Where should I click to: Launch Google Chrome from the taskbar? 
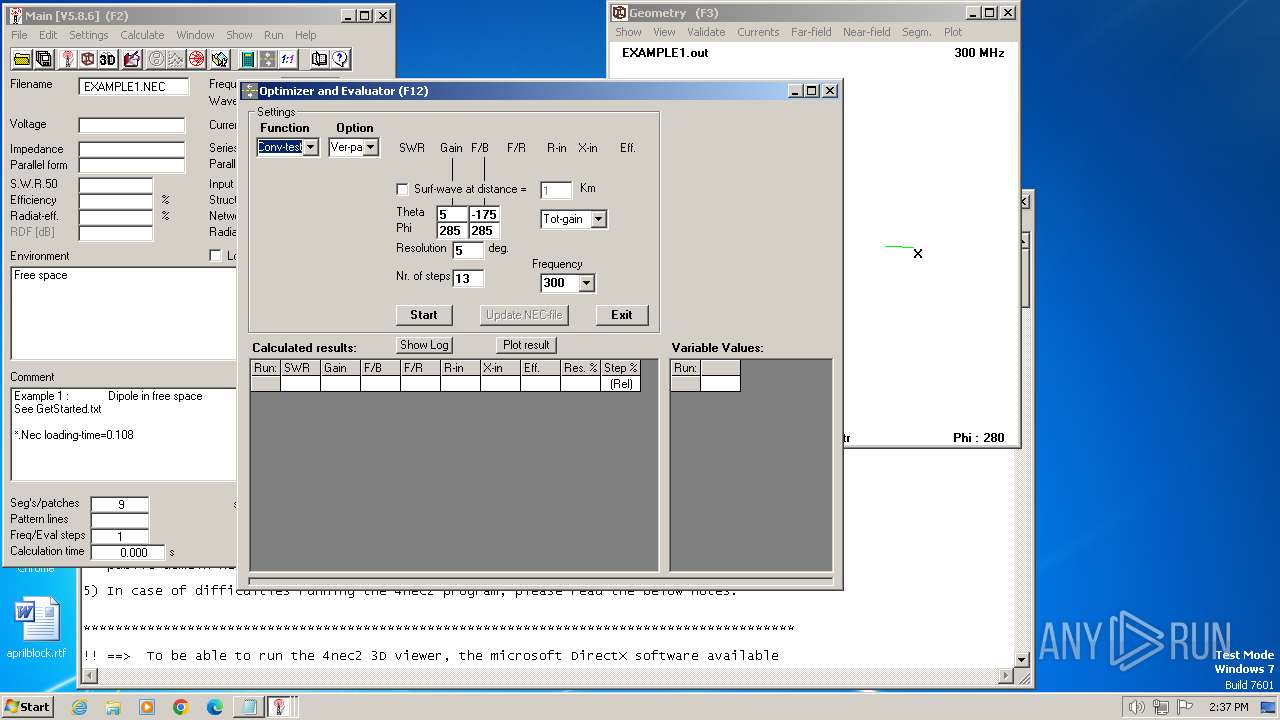(181, 707)
